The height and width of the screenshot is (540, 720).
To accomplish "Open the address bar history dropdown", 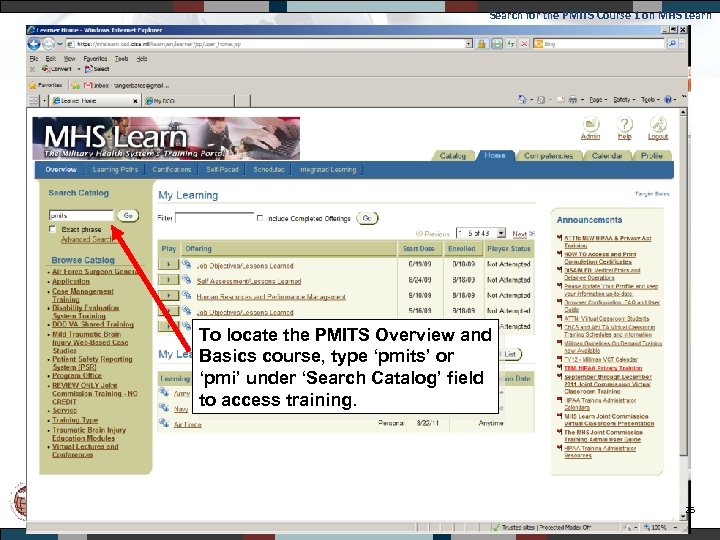I will [x=468, y=44].
